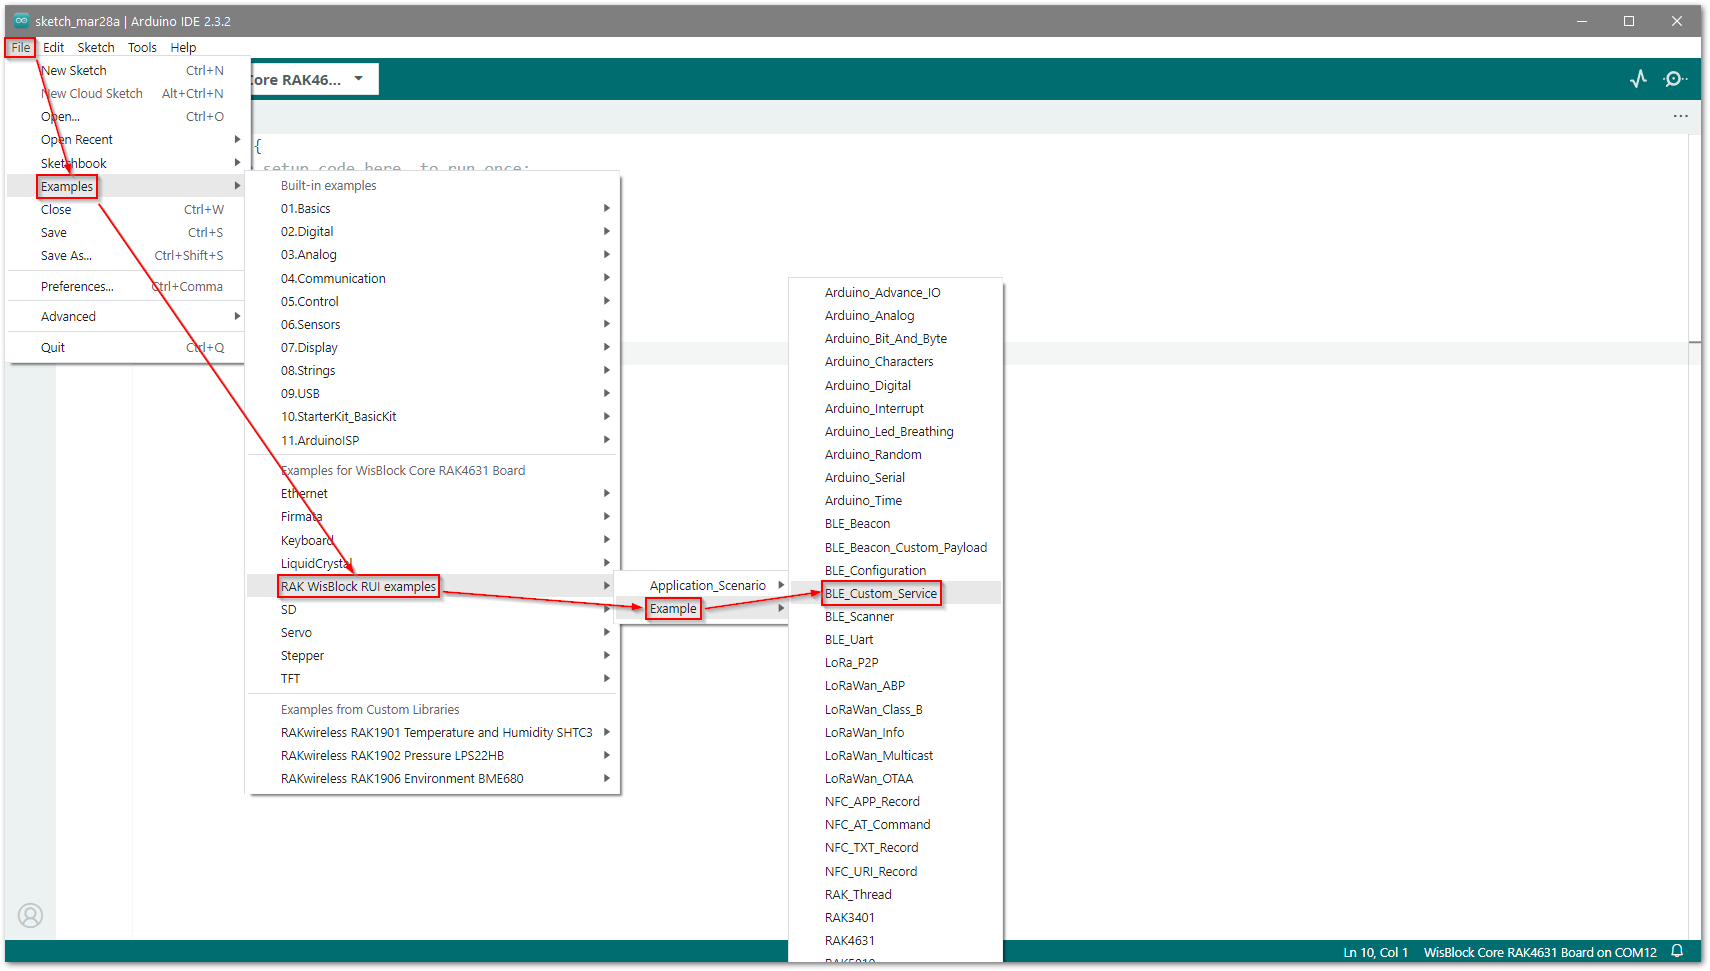The height and width of the screenshot is (971, 1710).
Task: Open Arduino_Interrupt example
Action: (896, 408)
